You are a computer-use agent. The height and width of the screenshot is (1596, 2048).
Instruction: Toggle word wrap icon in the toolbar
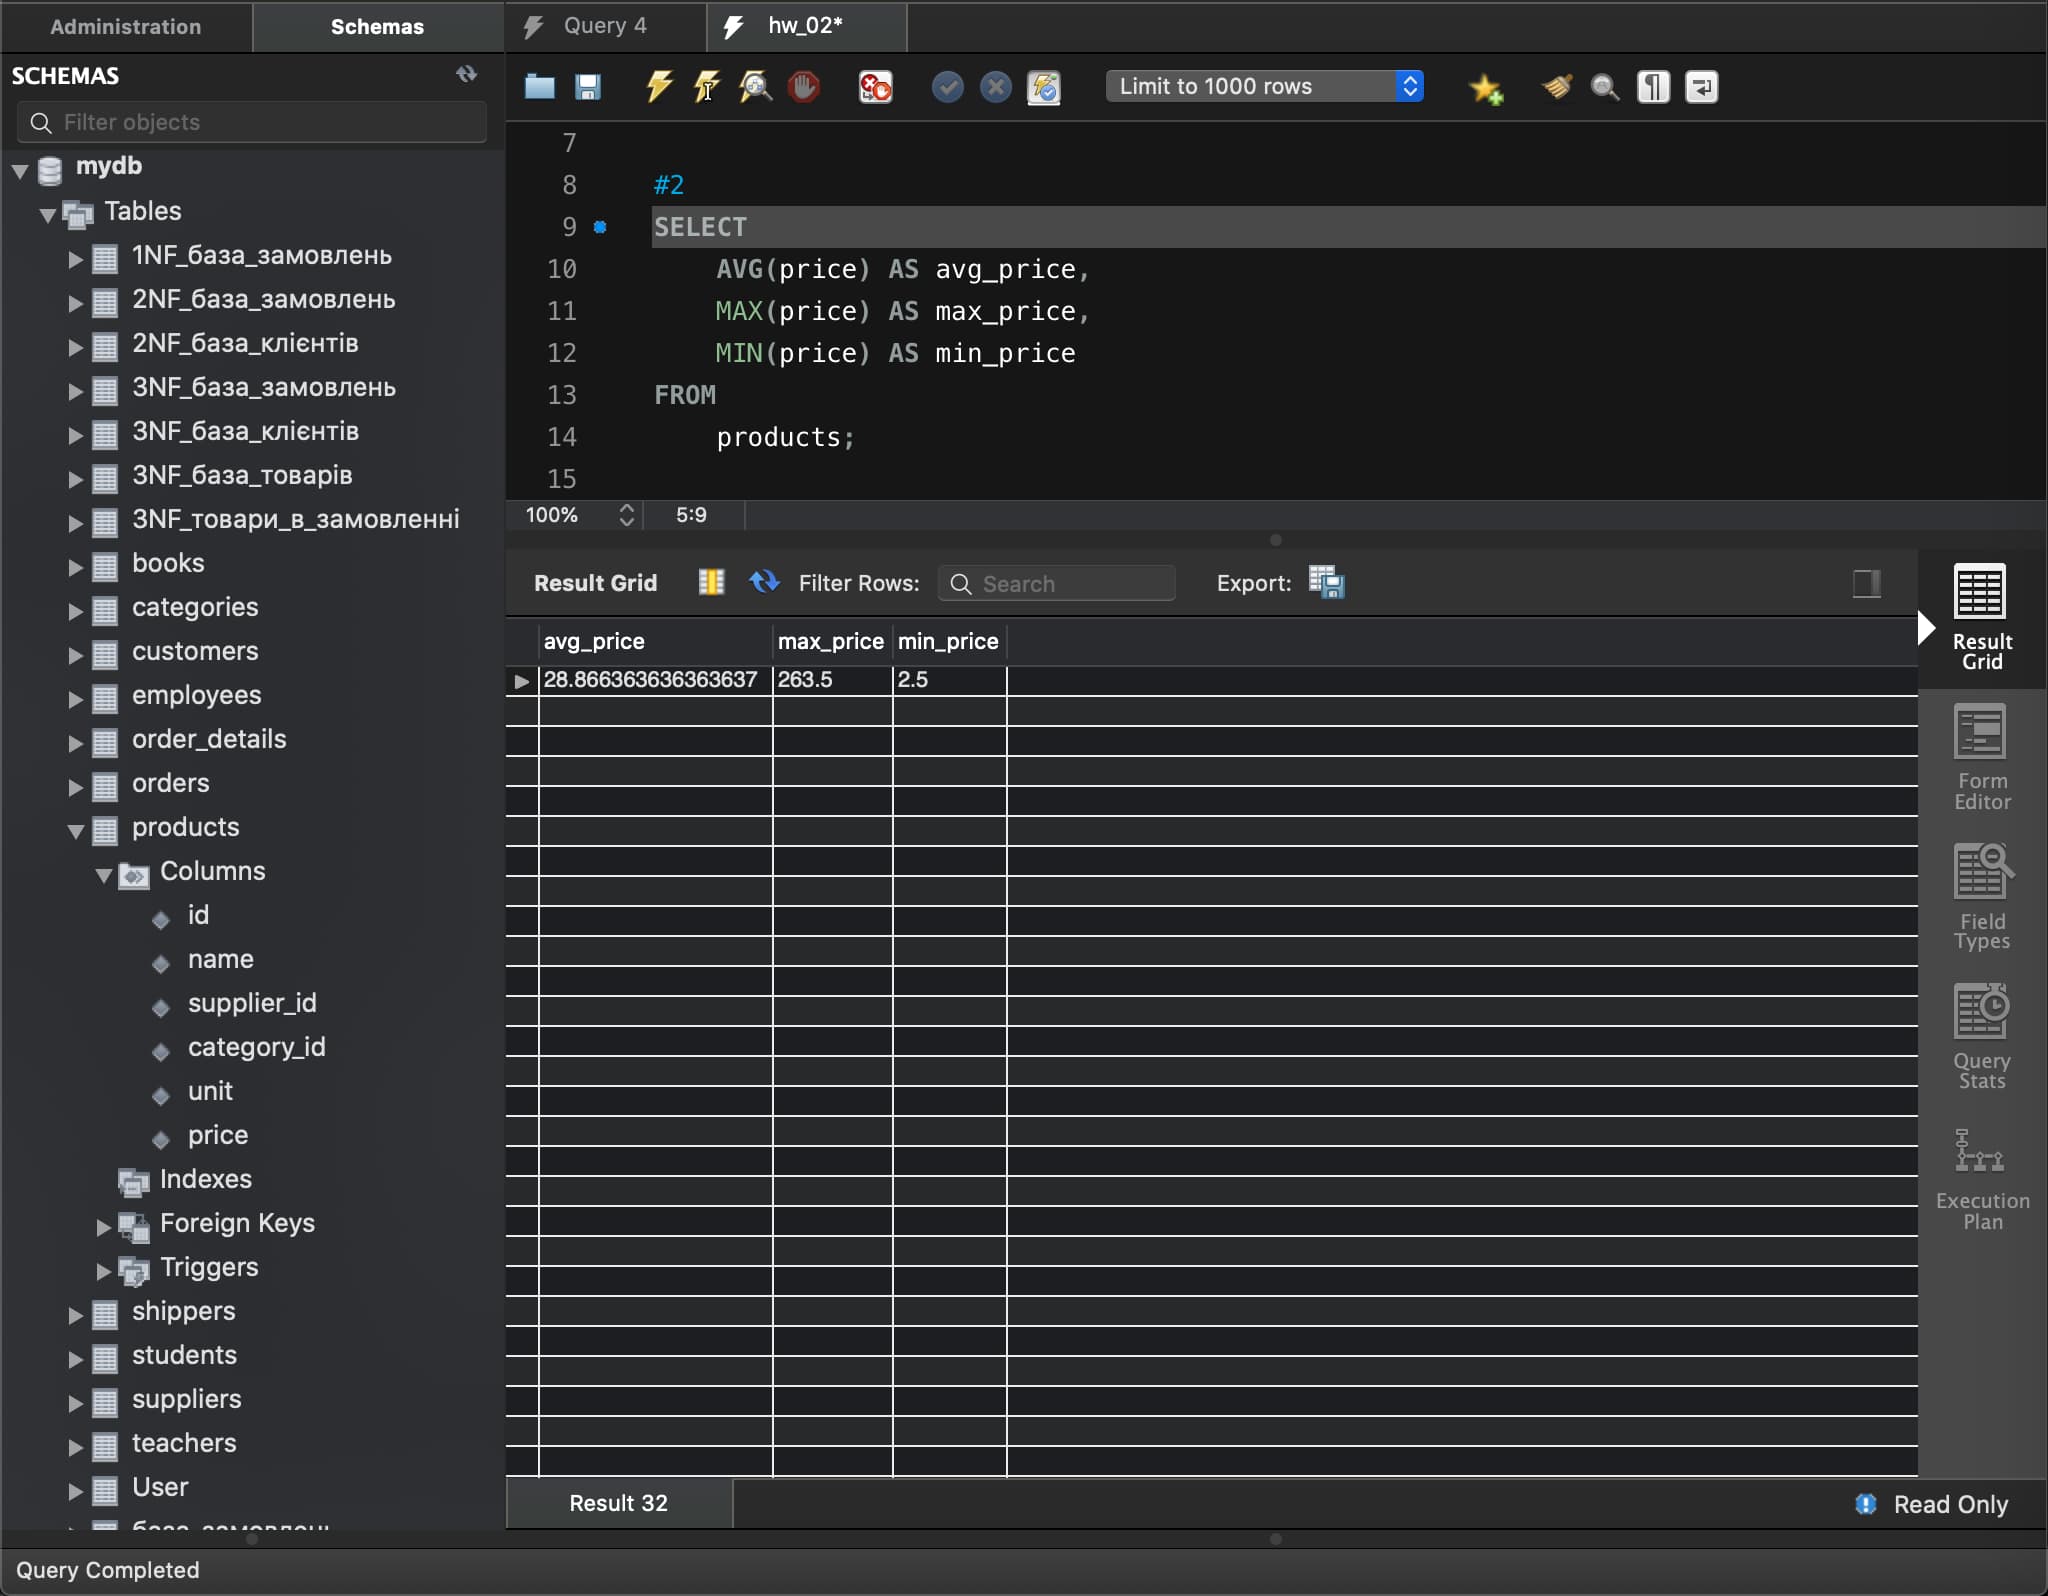(x=1701, y=87)
